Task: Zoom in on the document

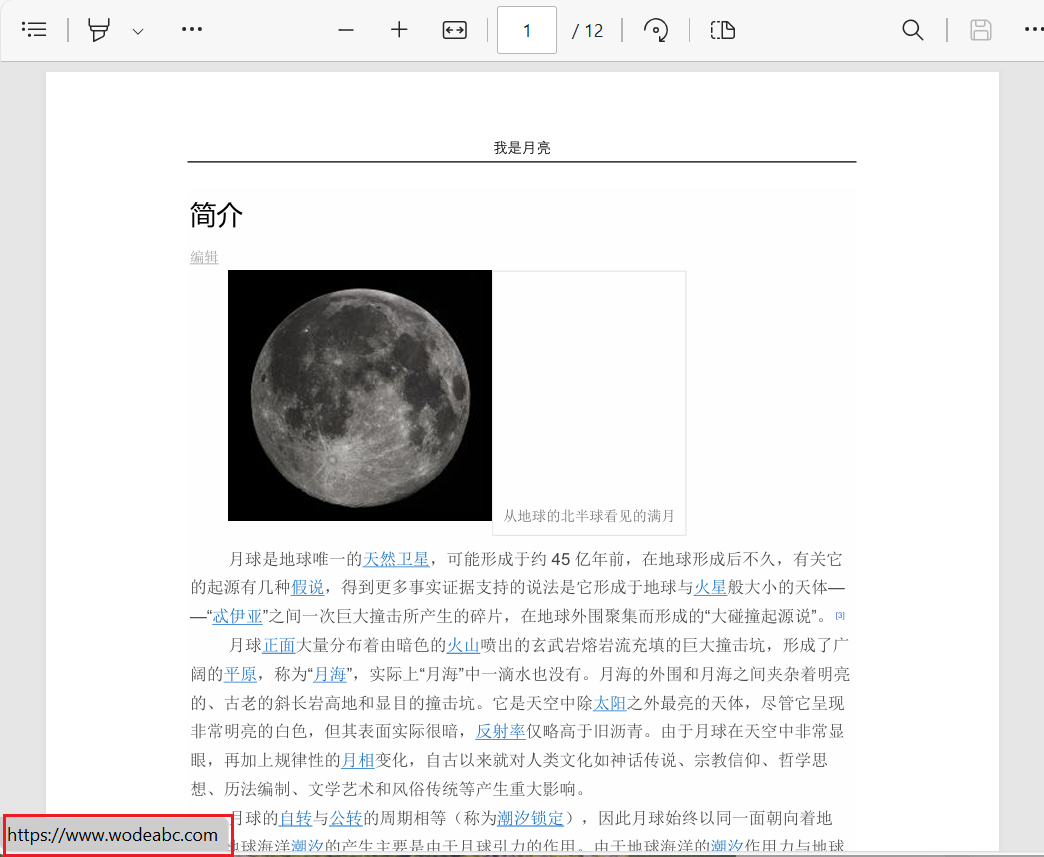Action: pyautogui.click(x=399, y=30)
